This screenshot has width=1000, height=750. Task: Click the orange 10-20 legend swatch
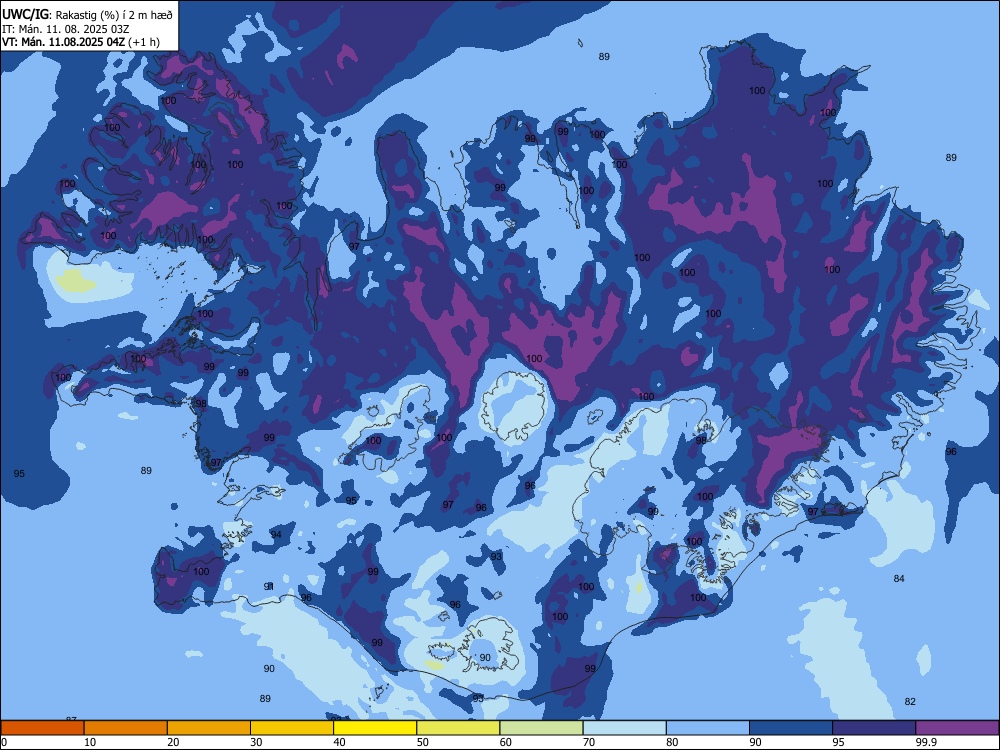(126, 728)
